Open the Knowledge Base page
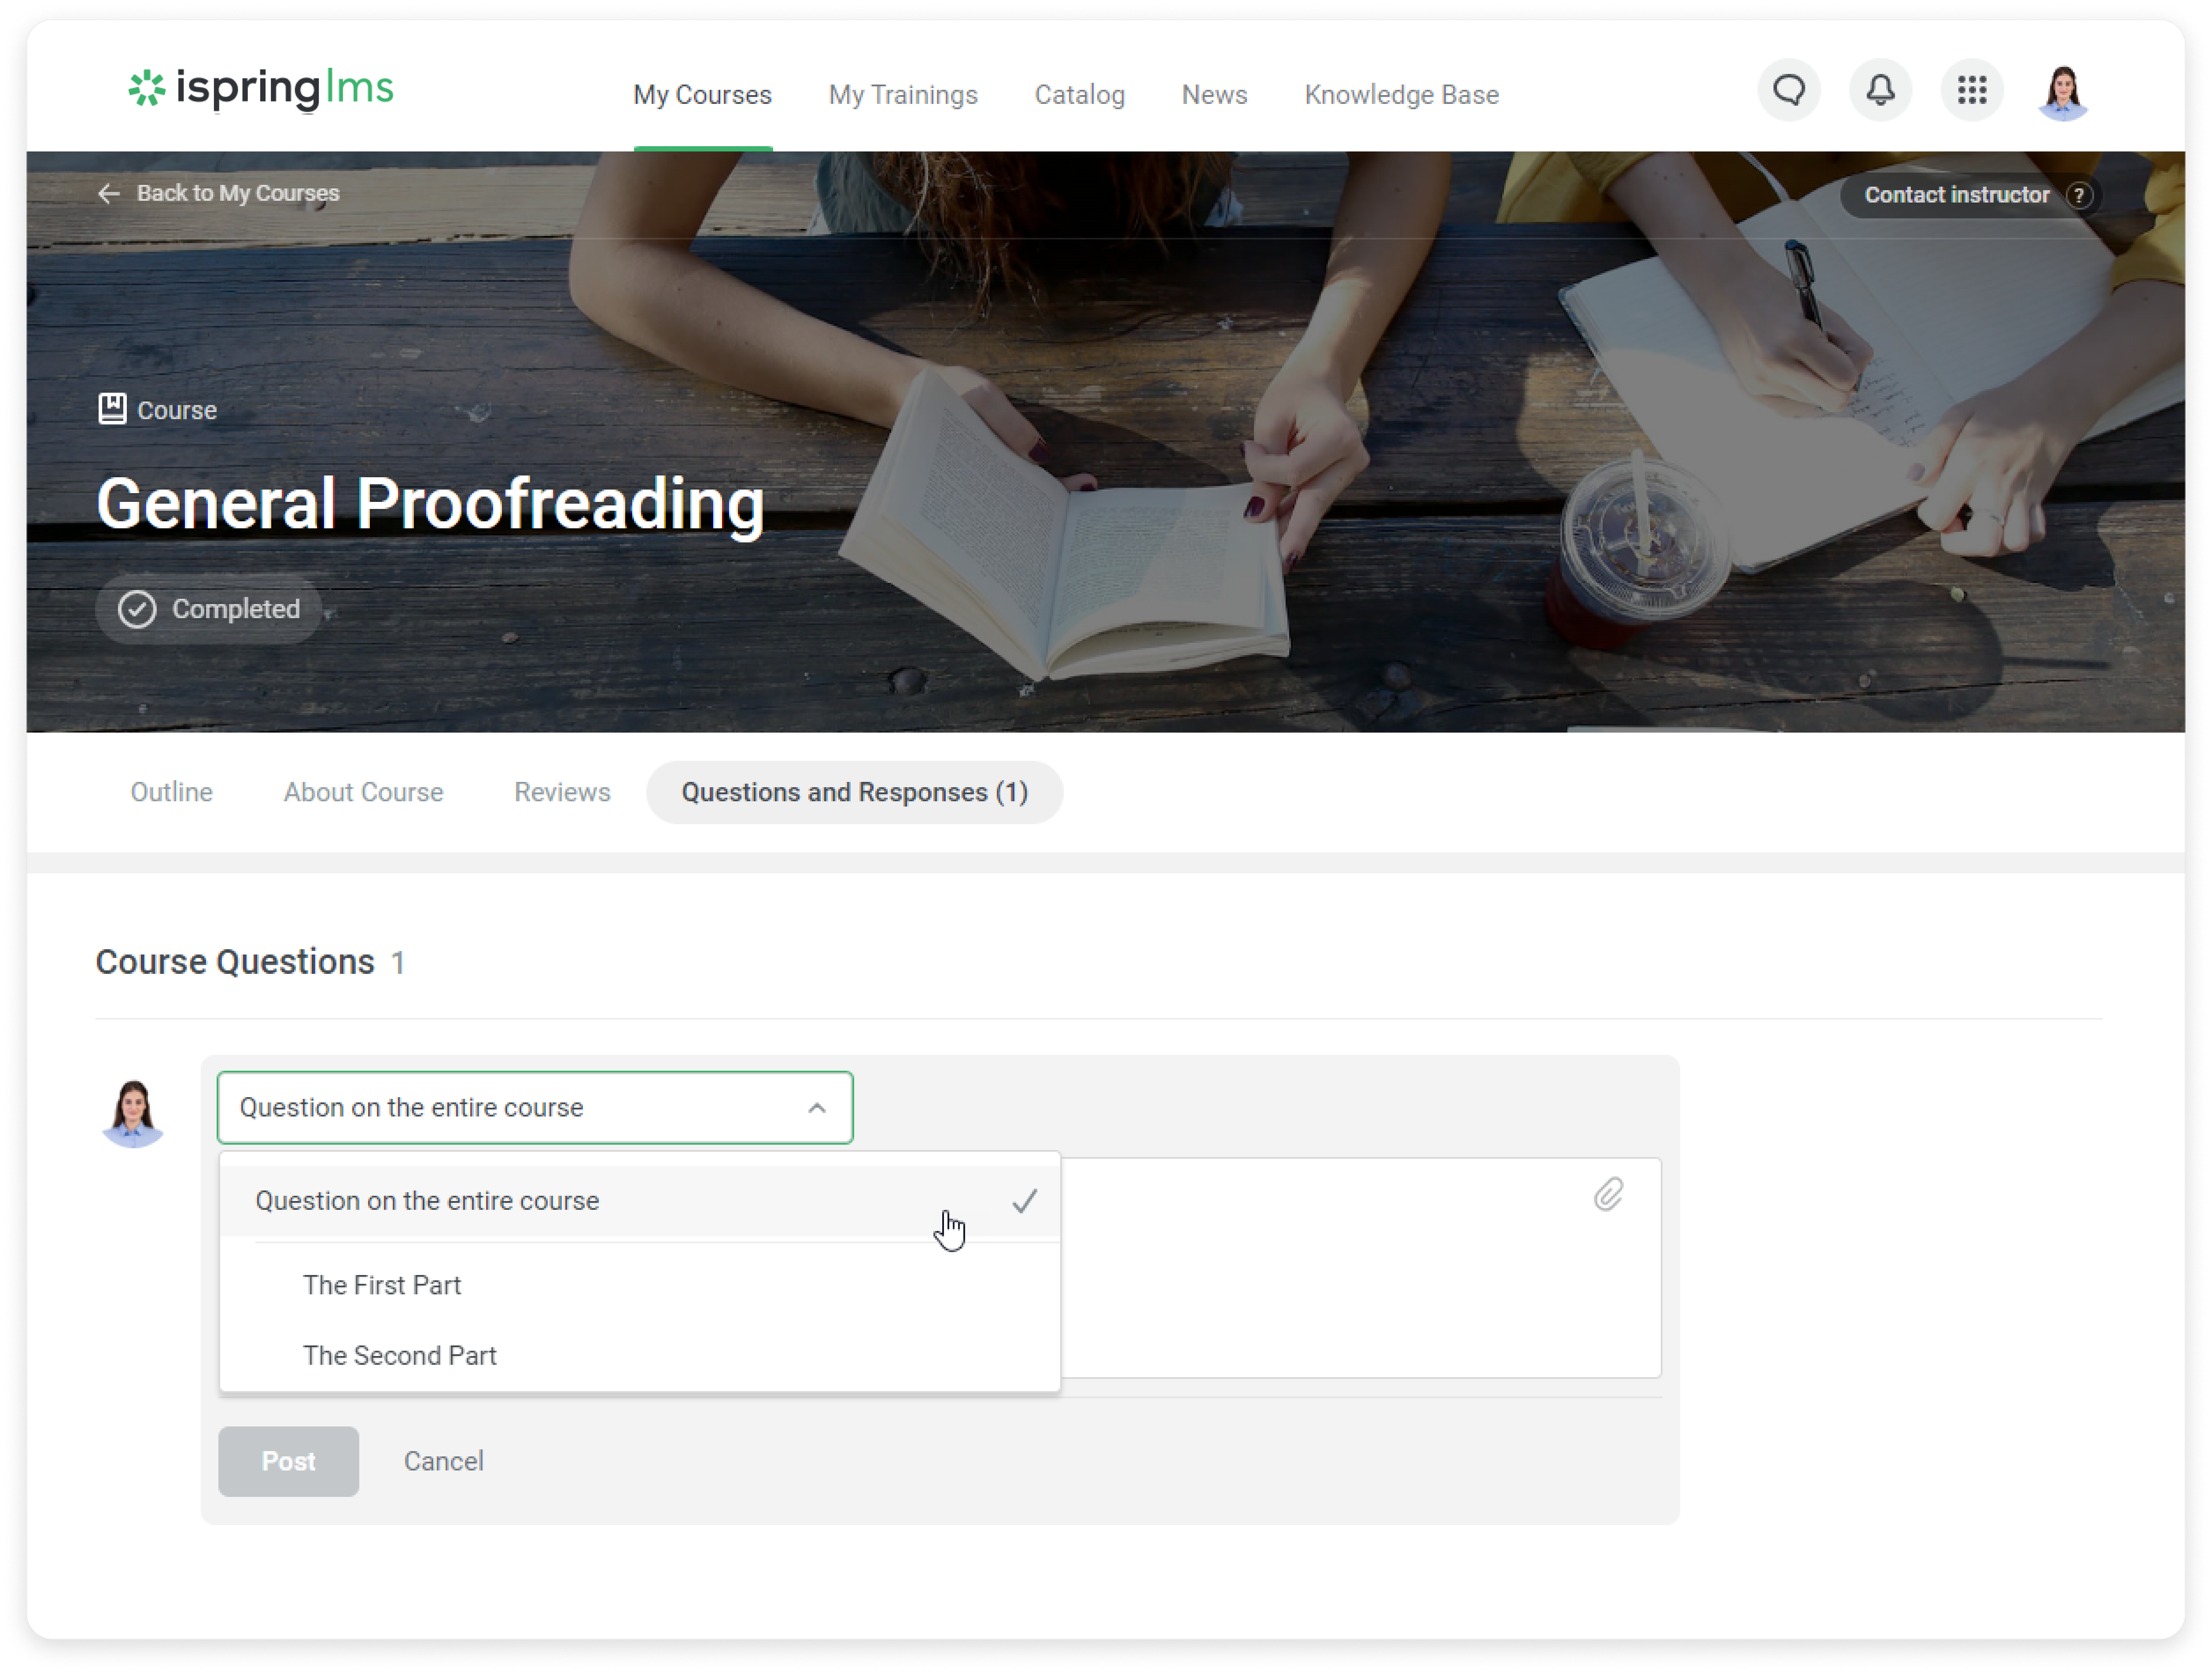The height and width of the screenshot is (1673, 2212). [1401, 95]
